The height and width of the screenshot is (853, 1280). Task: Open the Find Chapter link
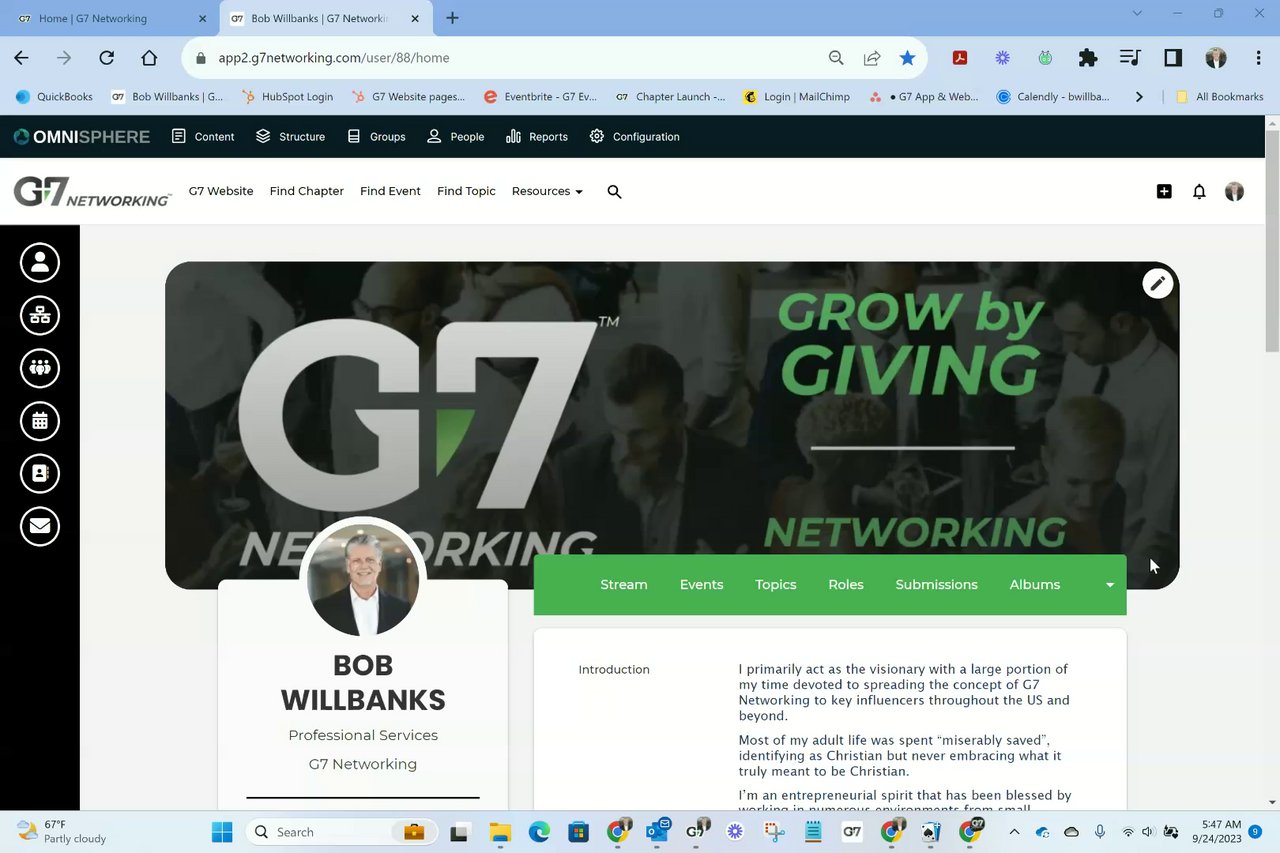click(307, 191)
